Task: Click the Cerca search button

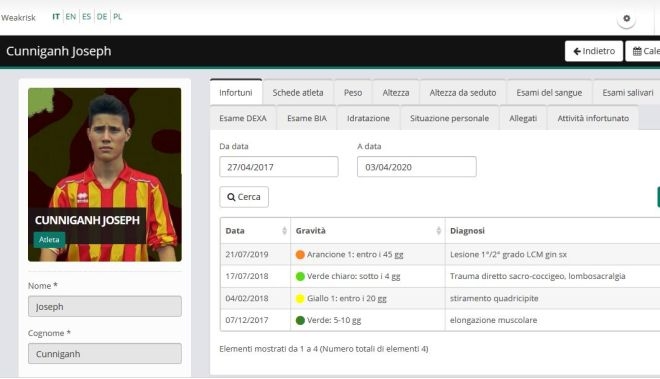Action: click(x=244, y=197)
